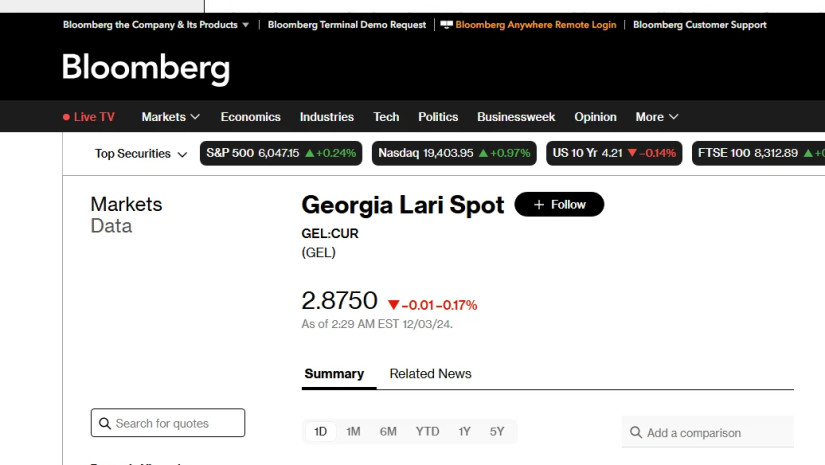Image resolution: width=825 pixels, height=465 pixels.
Task: Switch chart range to 1M
Action: click(353, 432)
